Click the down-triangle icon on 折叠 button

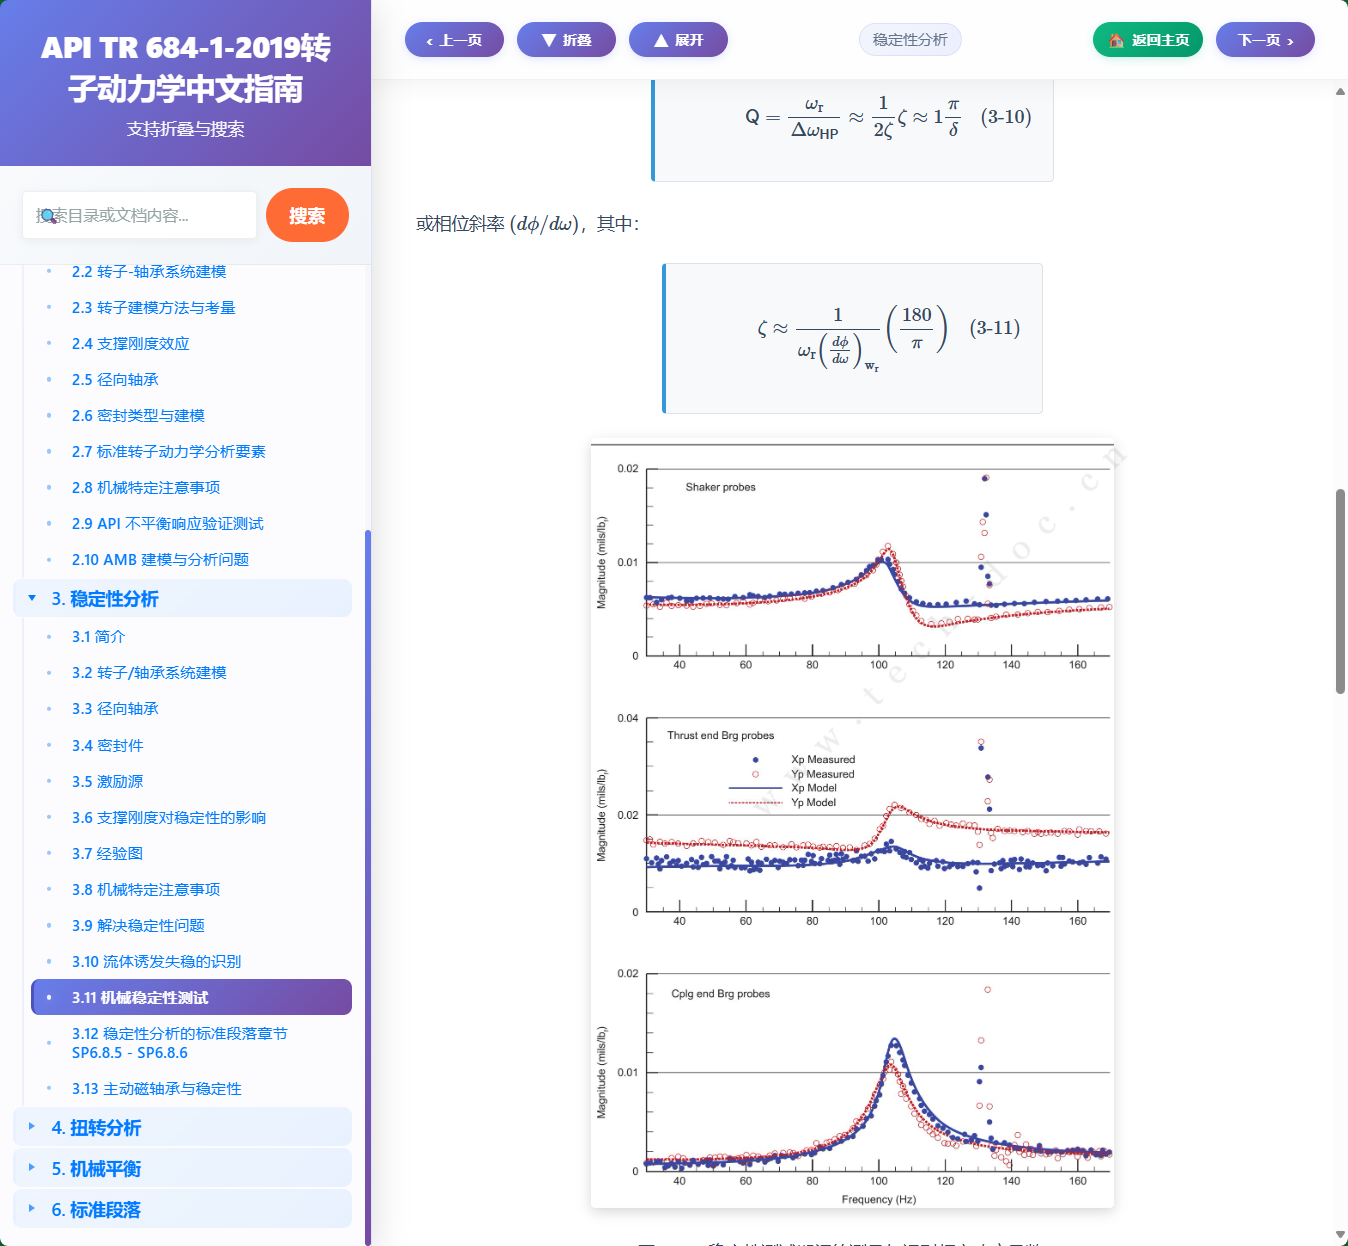tap(548, 39)
